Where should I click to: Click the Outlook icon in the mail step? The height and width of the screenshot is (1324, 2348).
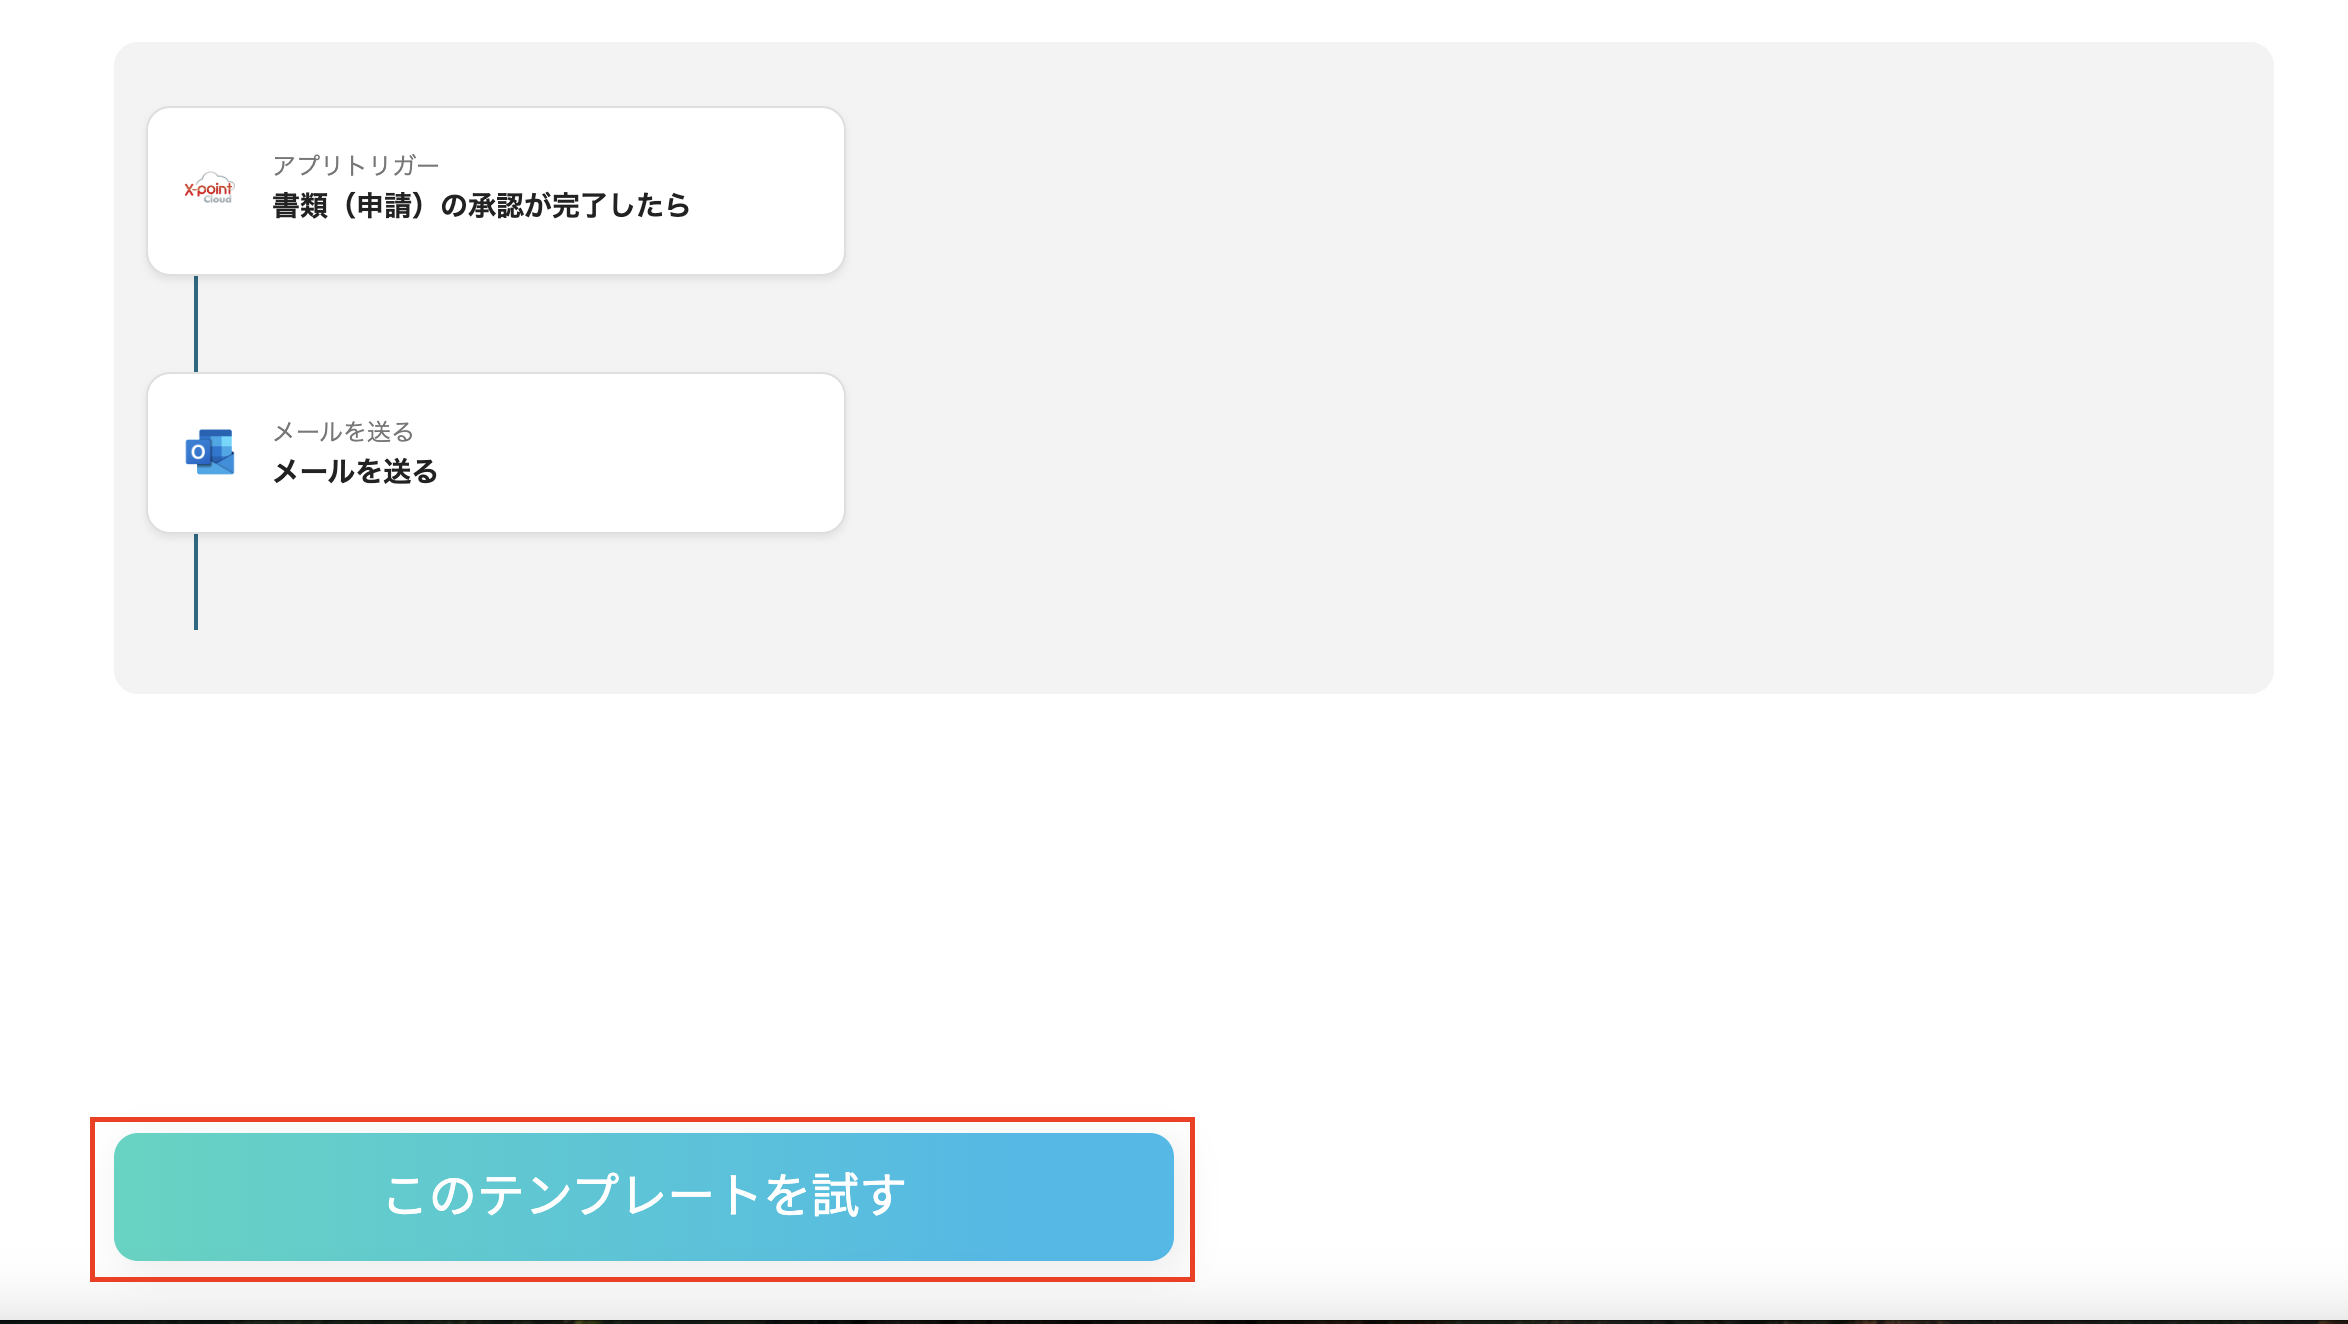click(207, 452)
